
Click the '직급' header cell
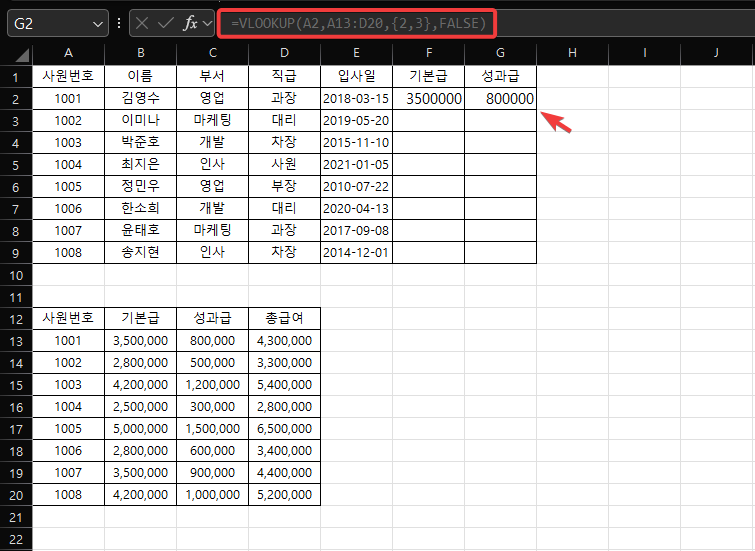(285, 76)
